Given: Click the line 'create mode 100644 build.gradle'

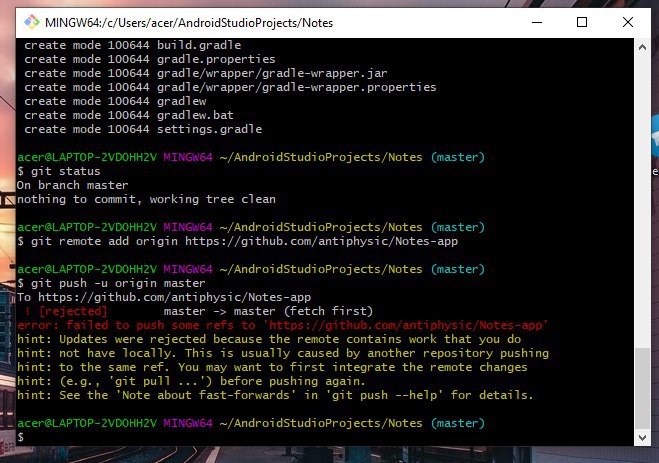Looking at the screenshot, I should (132, 45).
